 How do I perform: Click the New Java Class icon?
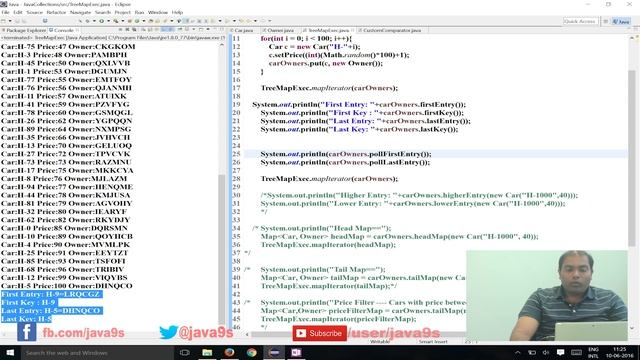(x=137, y=21)
